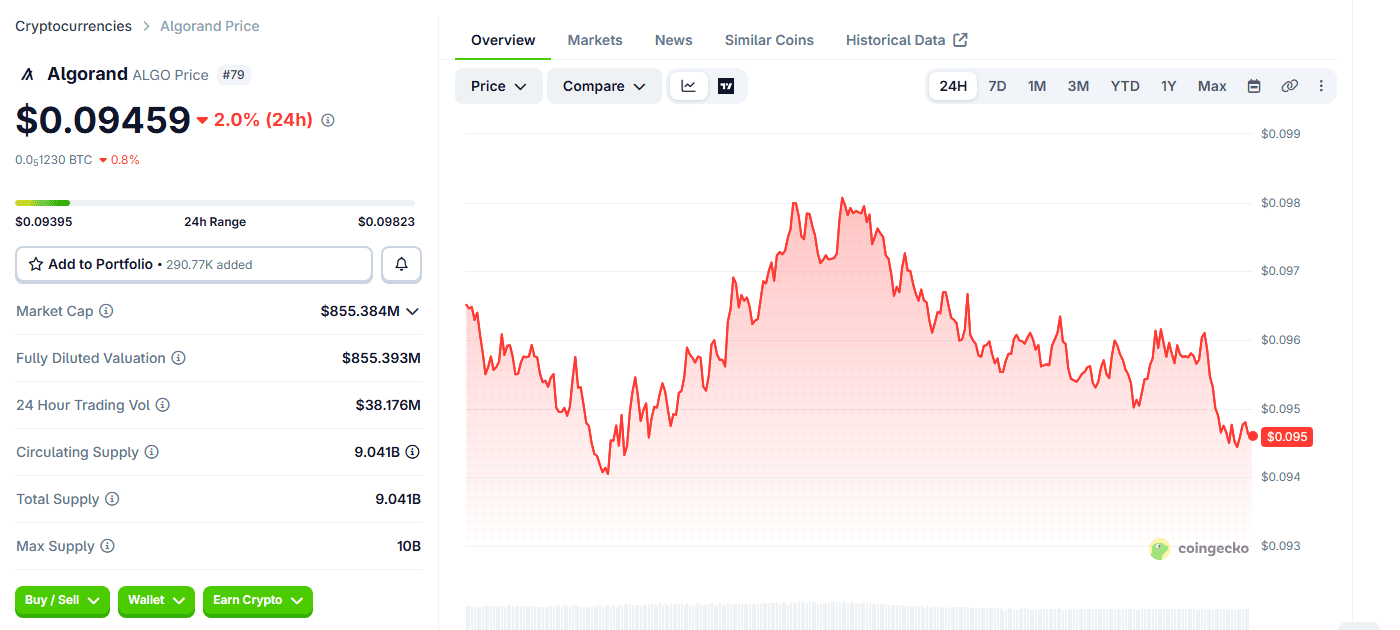
Task: Click the chart volume range navigator
Action: tap(858, 617)
